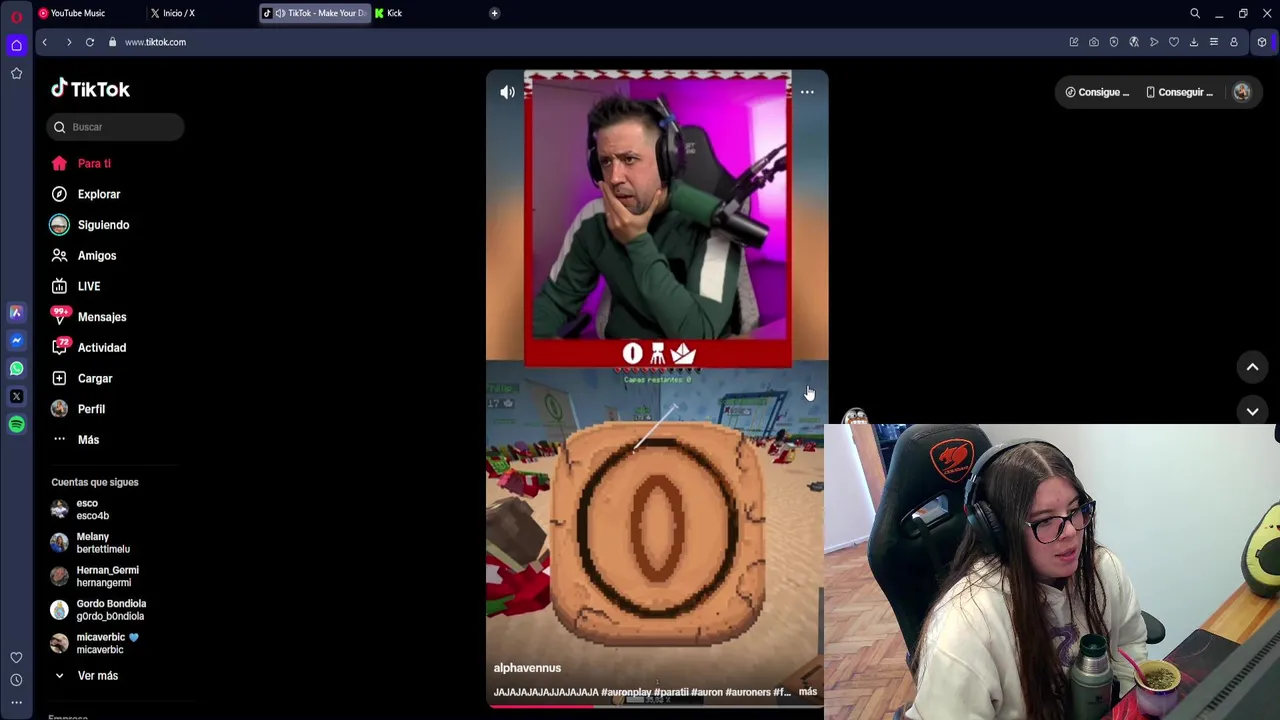Image resolution: width=1280 pixels, height=720 pixels.
Task: Click the search tabs magnifier icon
Action: (x=1195, y=13)
